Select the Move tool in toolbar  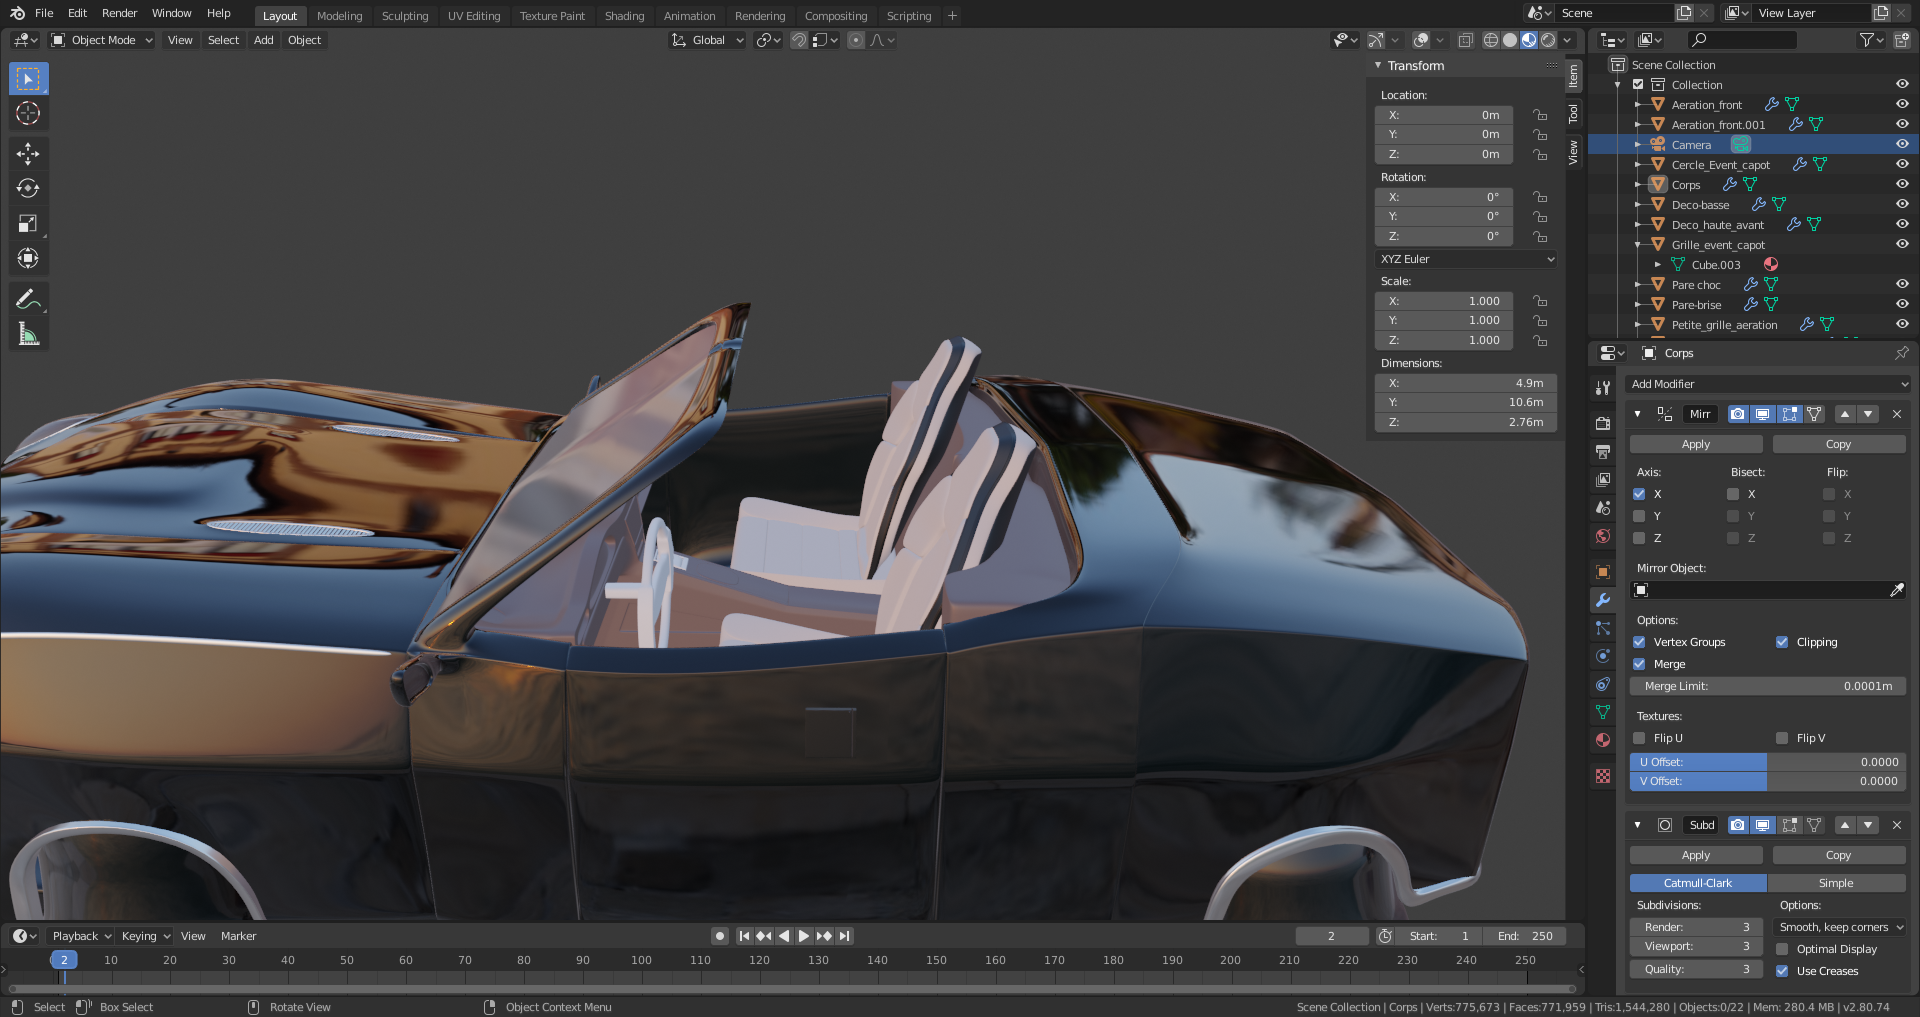click(x=28, y=153)
